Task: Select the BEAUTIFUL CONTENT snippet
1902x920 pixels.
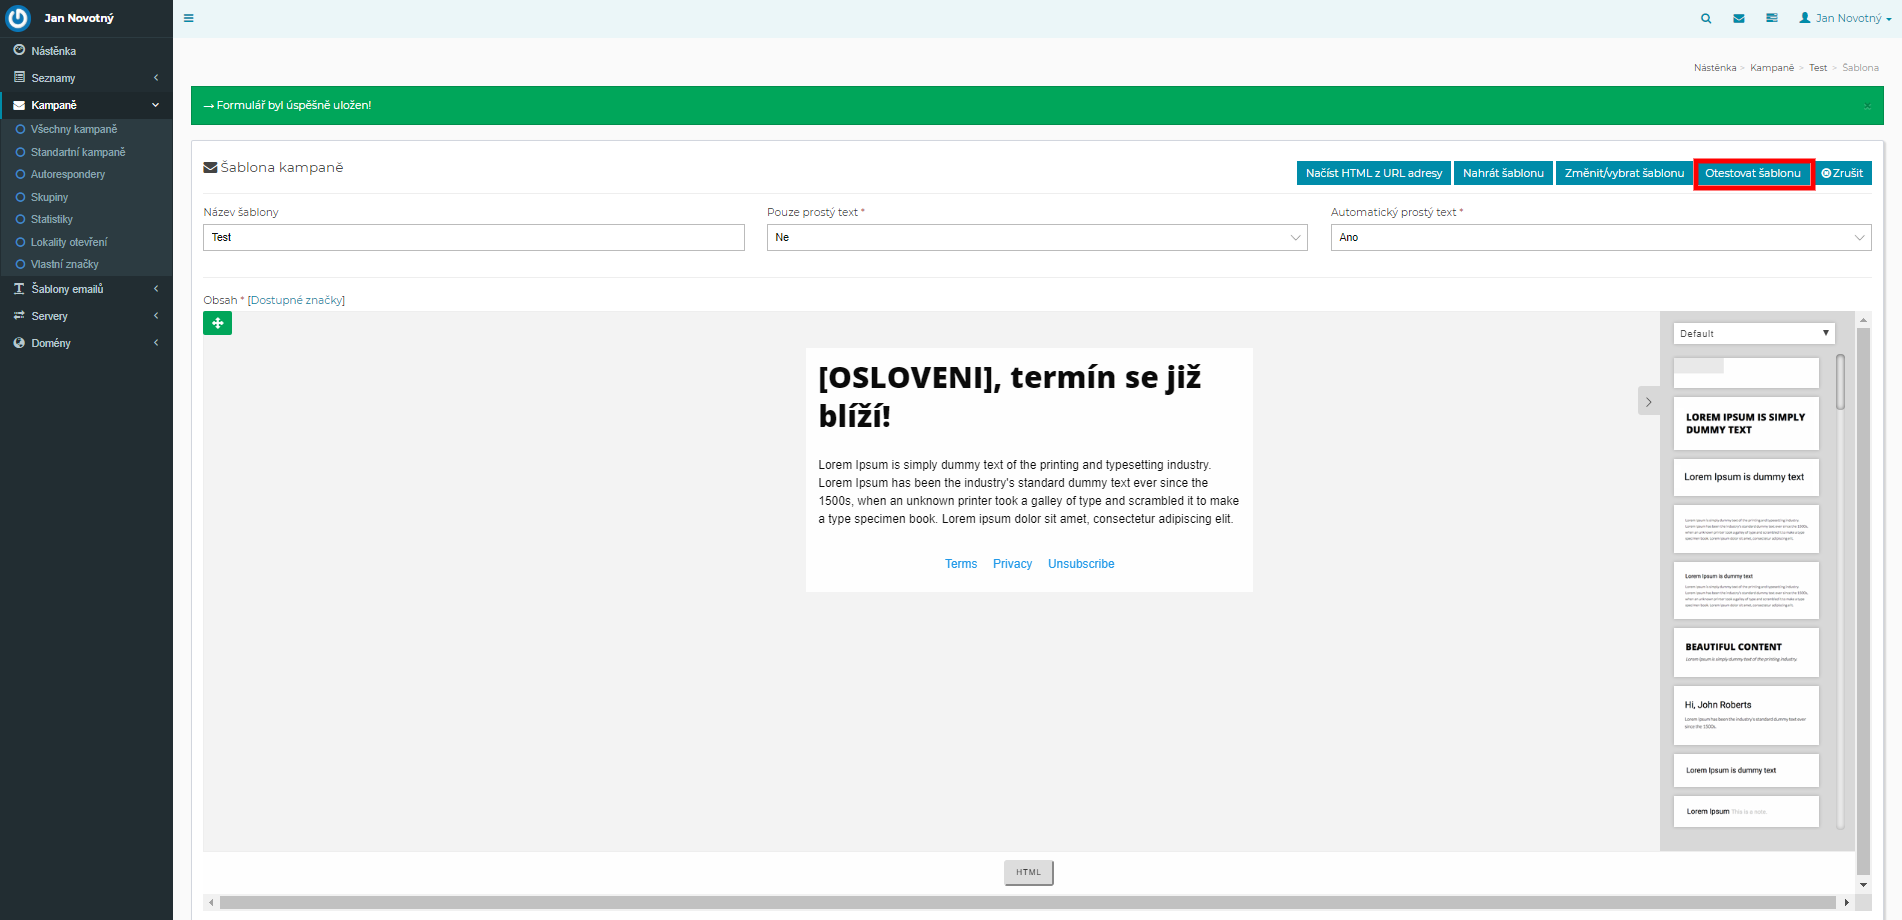Action: (x=1746, y=652)
